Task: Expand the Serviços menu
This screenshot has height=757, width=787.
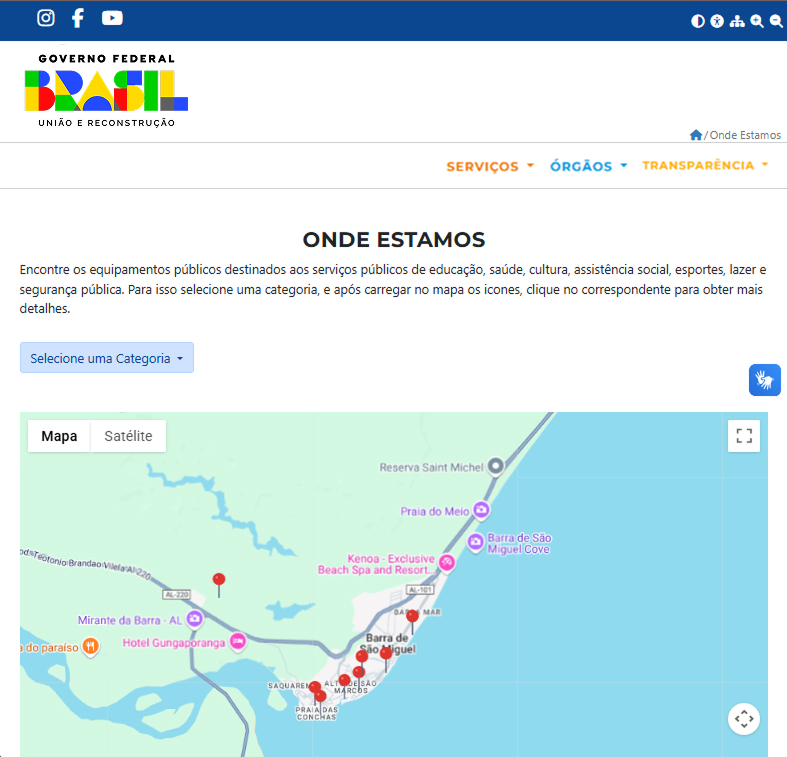Action: click(x=490, y=166)
